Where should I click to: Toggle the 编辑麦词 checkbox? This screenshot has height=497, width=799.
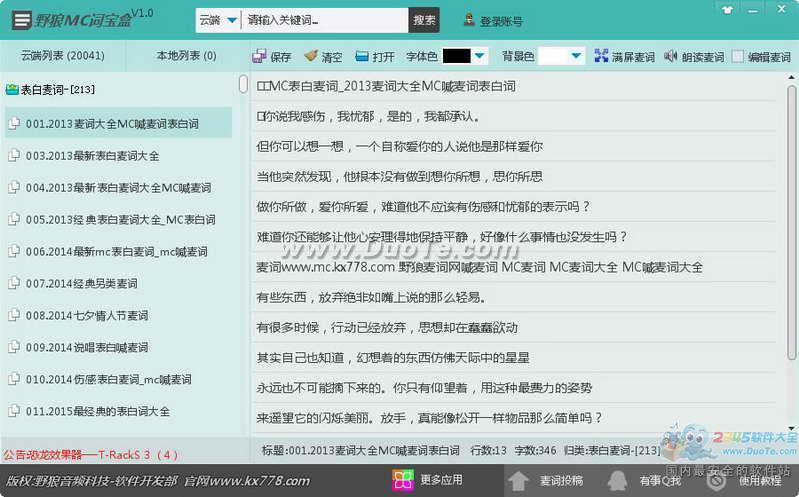[737, 56]
